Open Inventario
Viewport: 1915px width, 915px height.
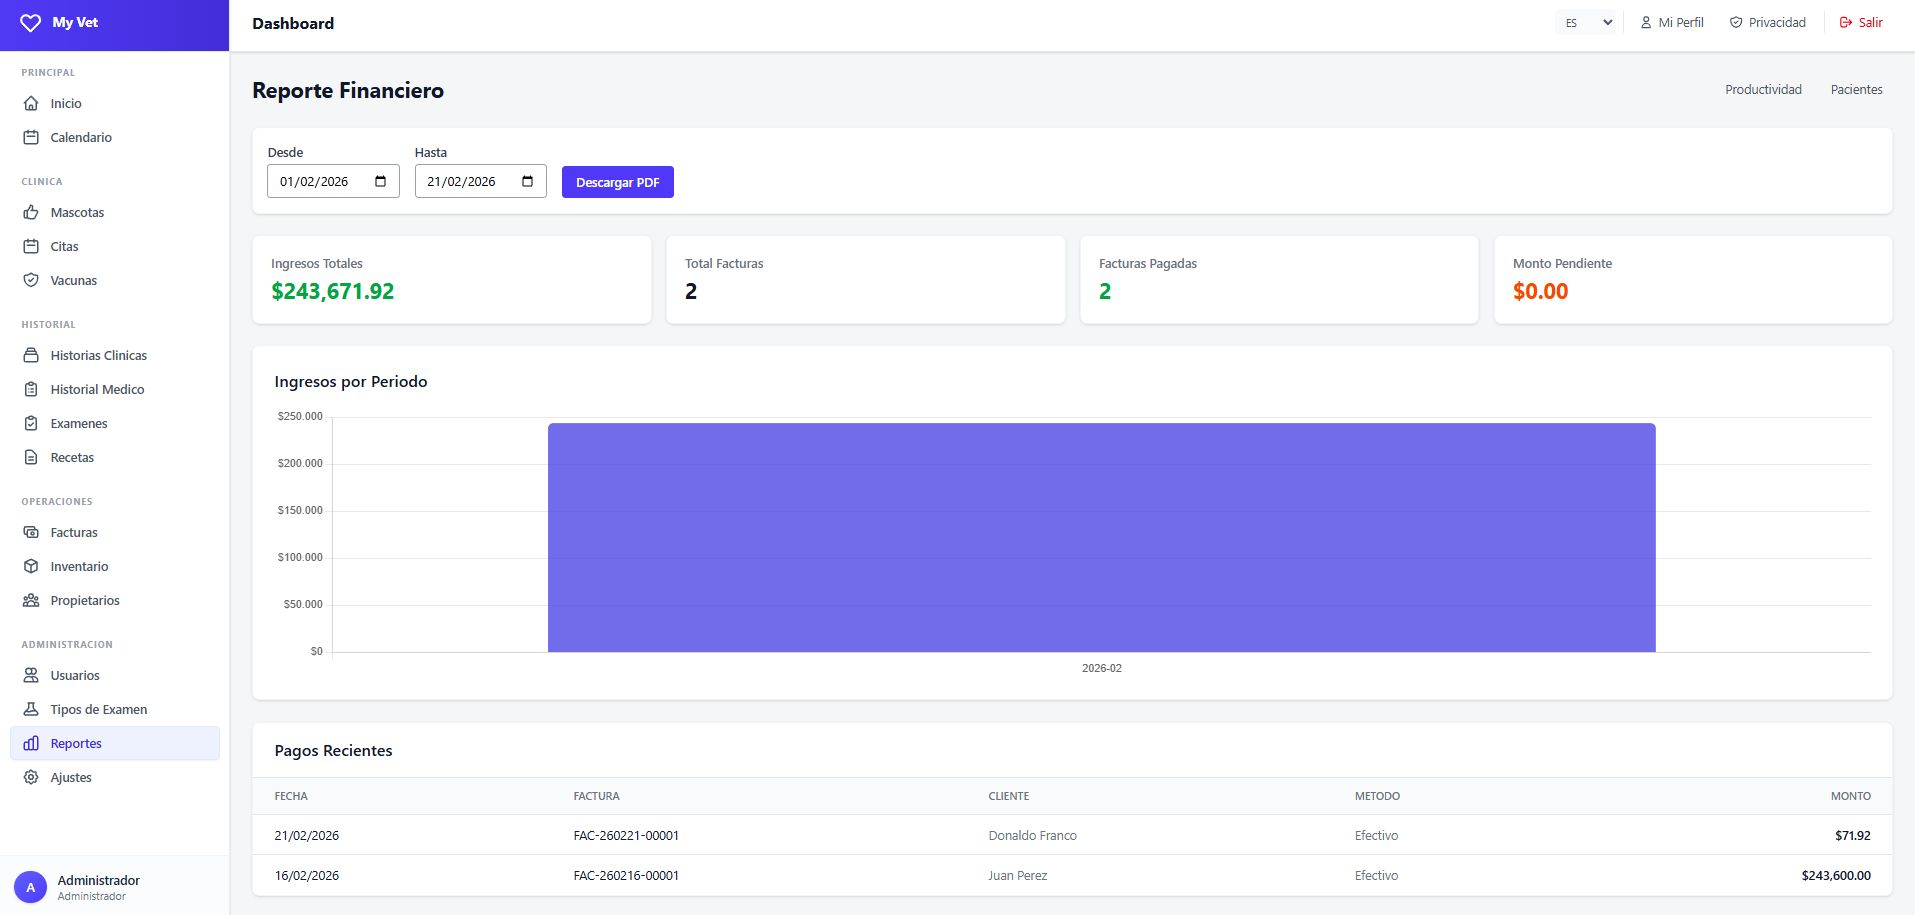point(115,566)
